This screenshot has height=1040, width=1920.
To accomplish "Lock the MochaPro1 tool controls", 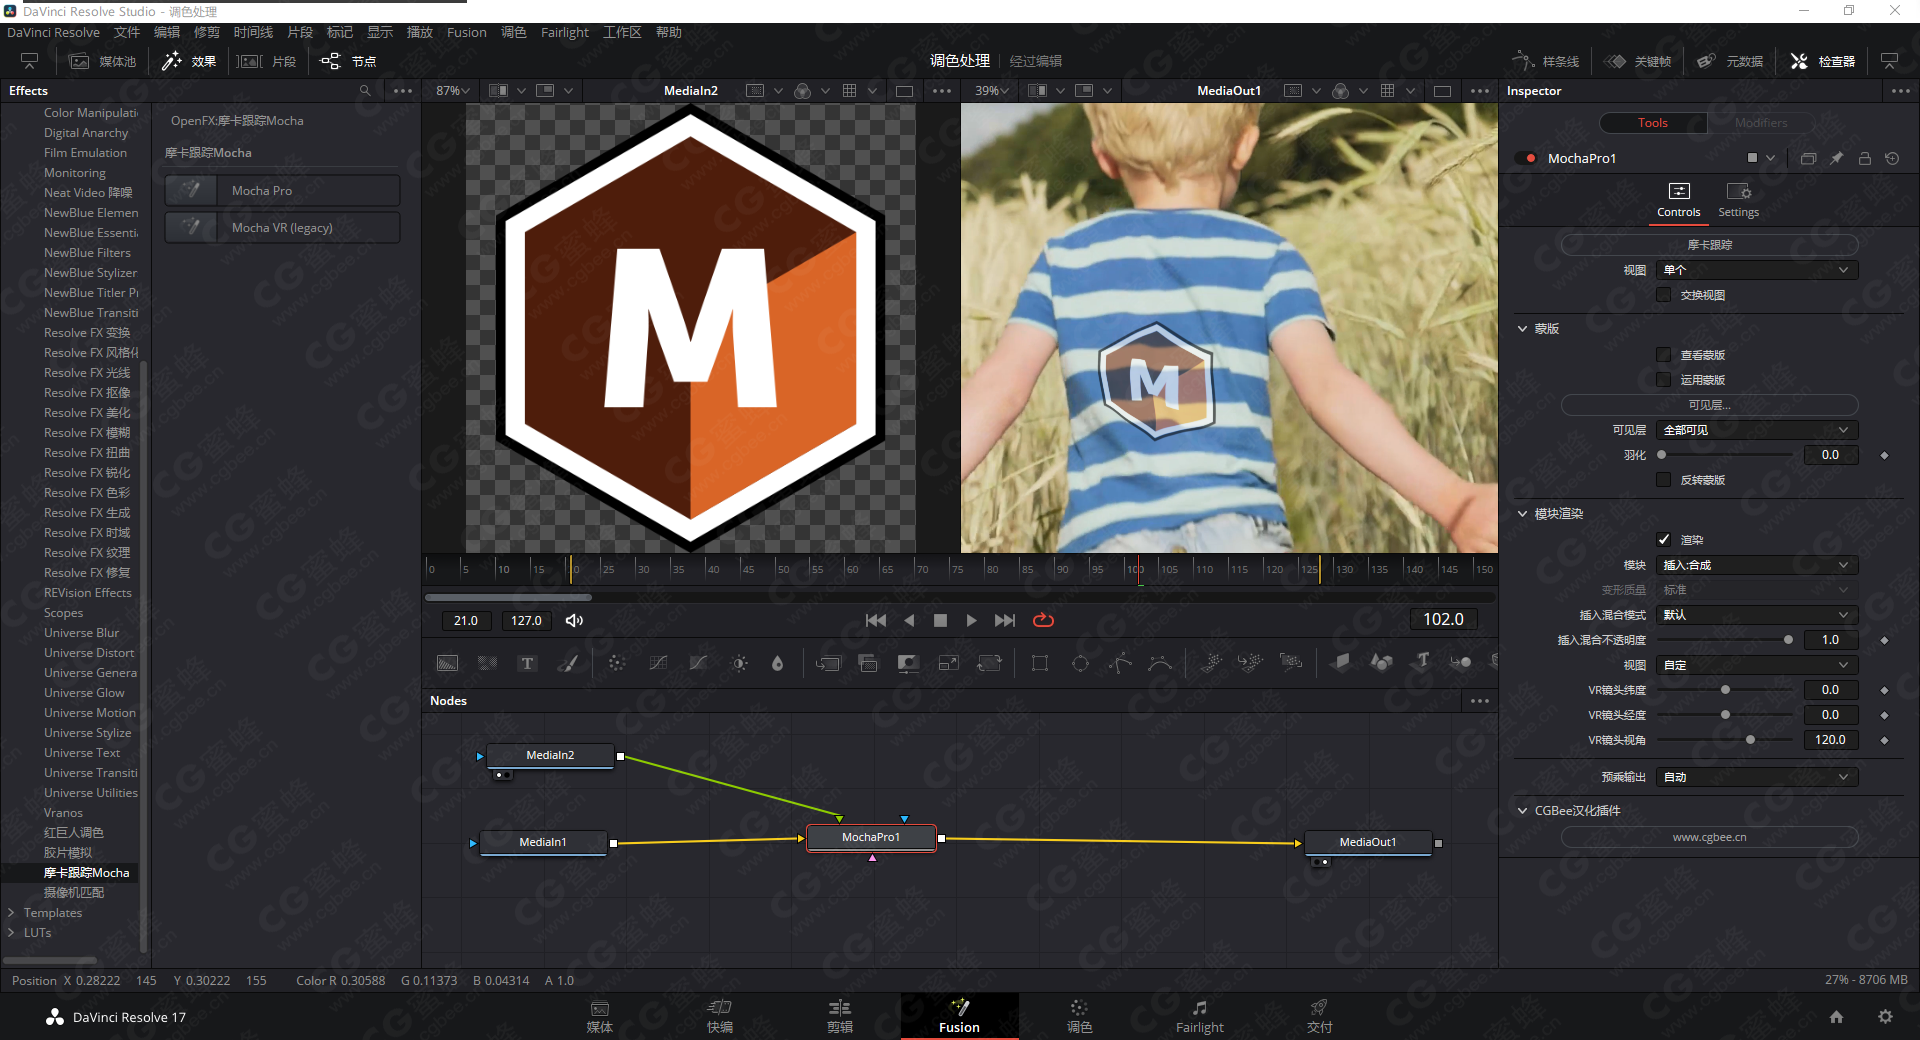I will pos(1864,158).
